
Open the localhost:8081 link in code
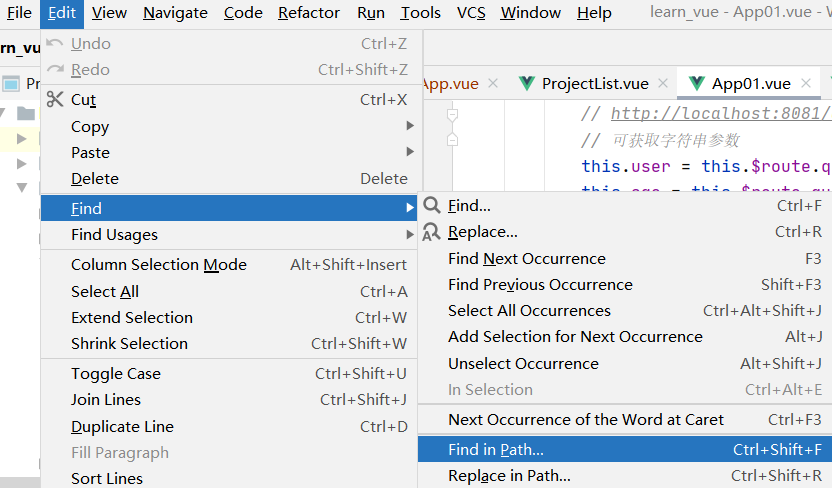tap(720, 114)
